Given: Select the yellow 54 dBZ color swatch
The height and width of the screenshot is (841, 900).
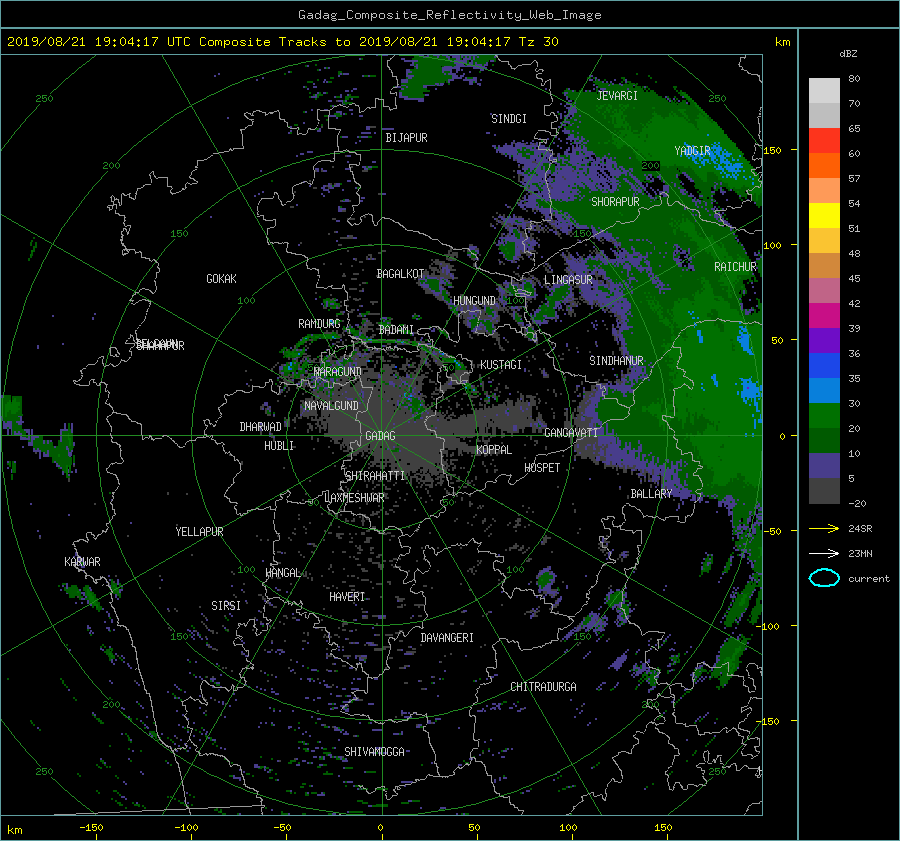Looking at the screenshot, I should click(x=824, y=215).
